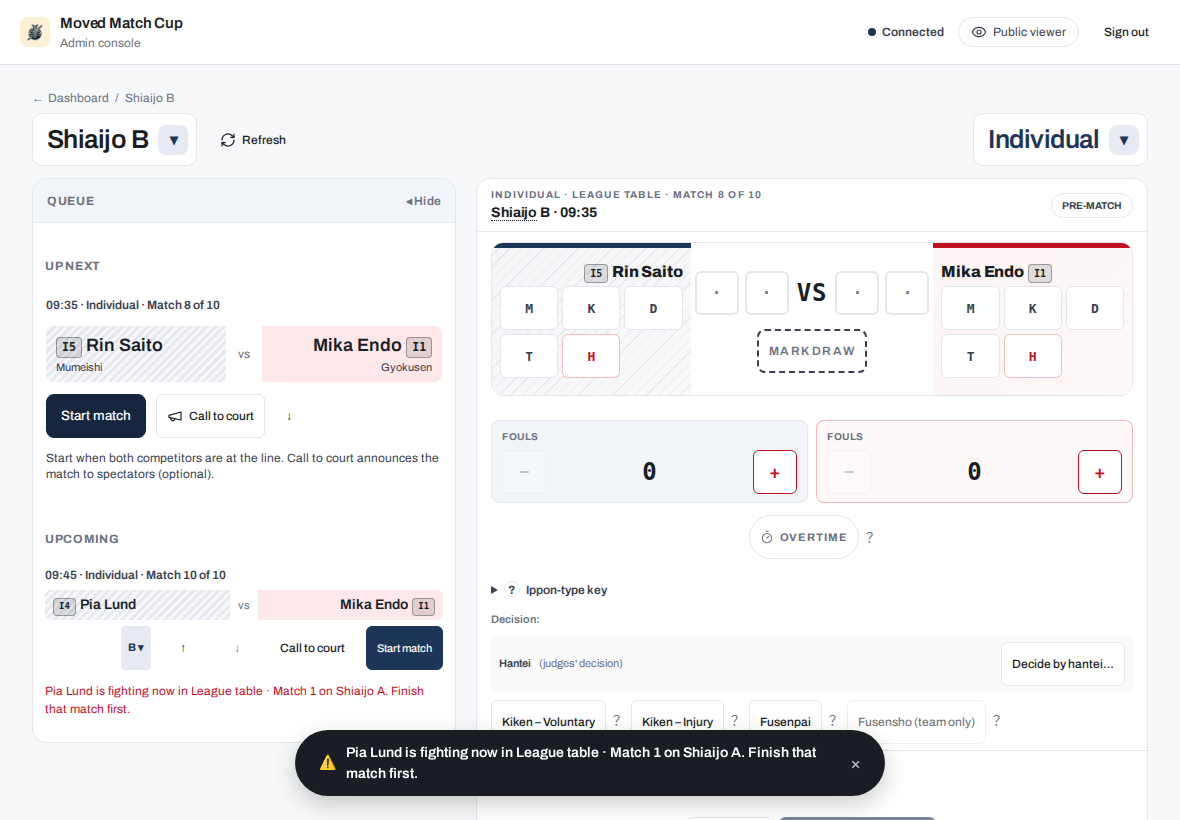Click the warning triangle icon in toast
This screenshot has height=820, width=1180.
(x=327, y=763)
